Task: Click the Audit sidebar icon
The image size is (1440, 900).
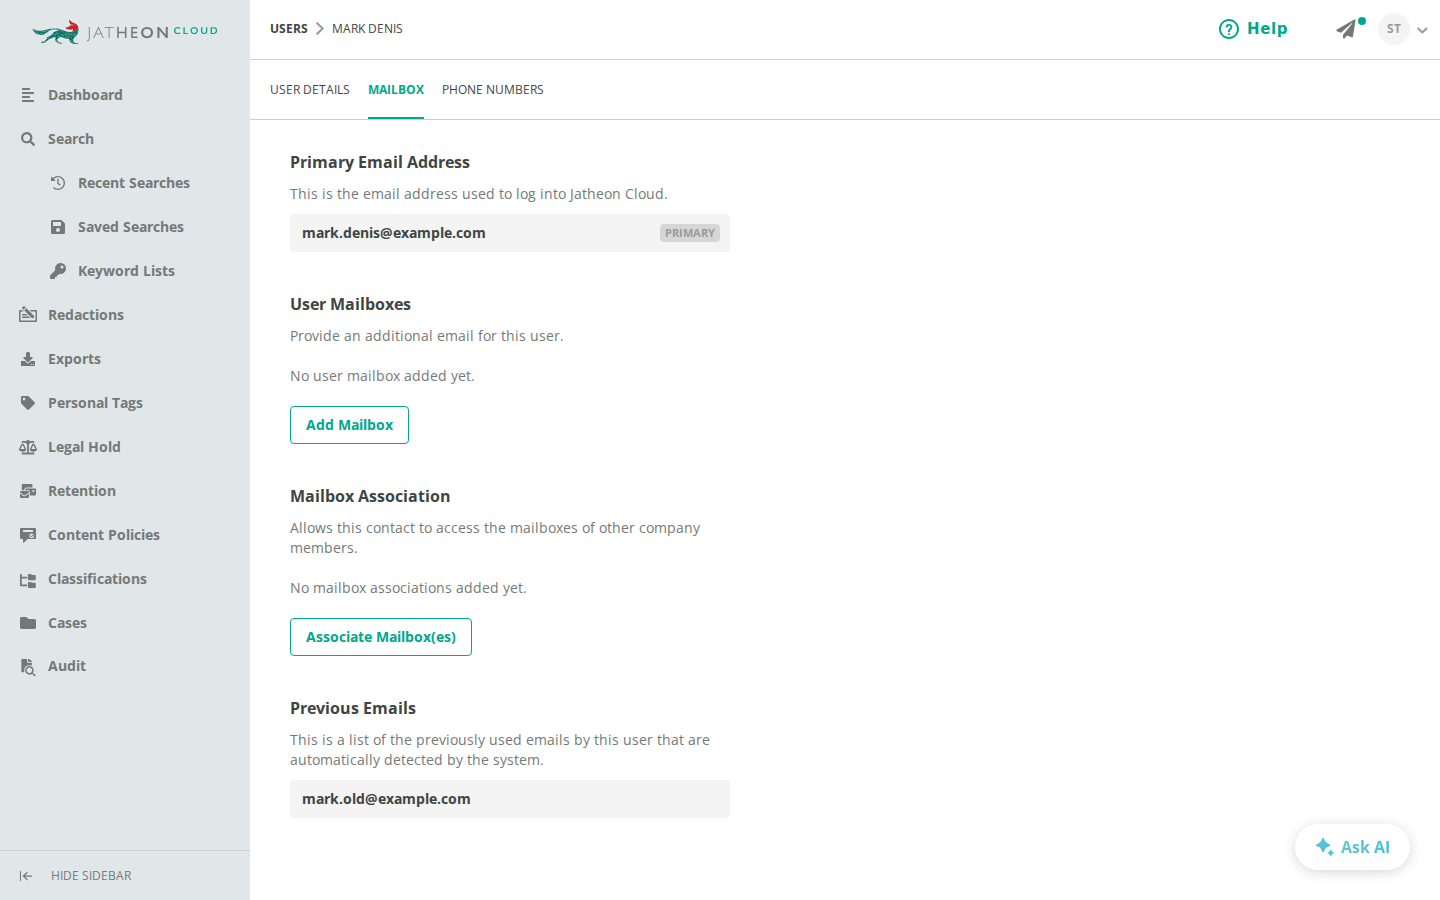Action: click(28, 666)
